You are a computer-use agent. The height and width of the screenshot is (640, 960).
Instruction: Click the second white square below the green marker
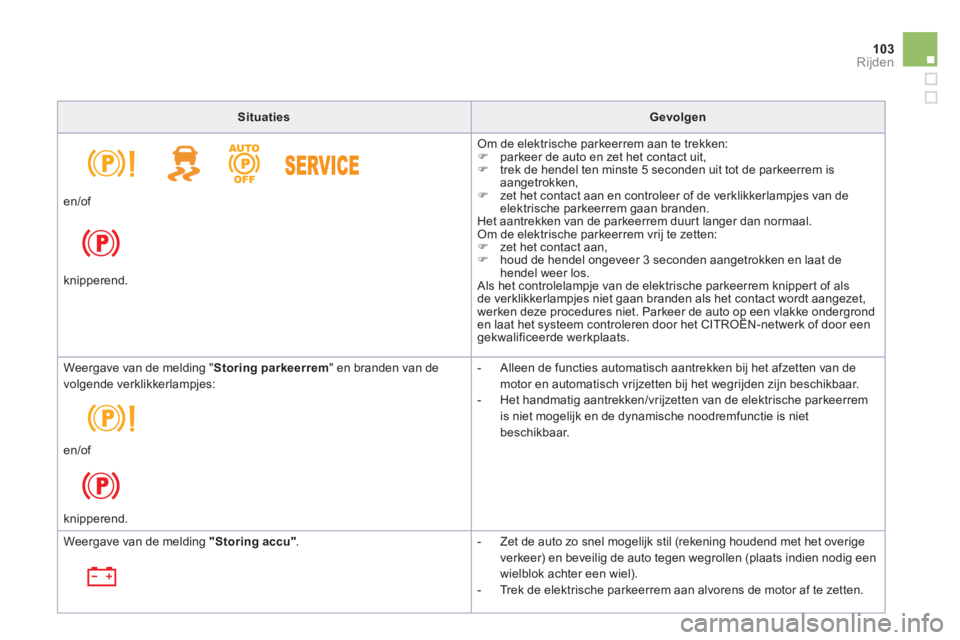coord(930,98)
